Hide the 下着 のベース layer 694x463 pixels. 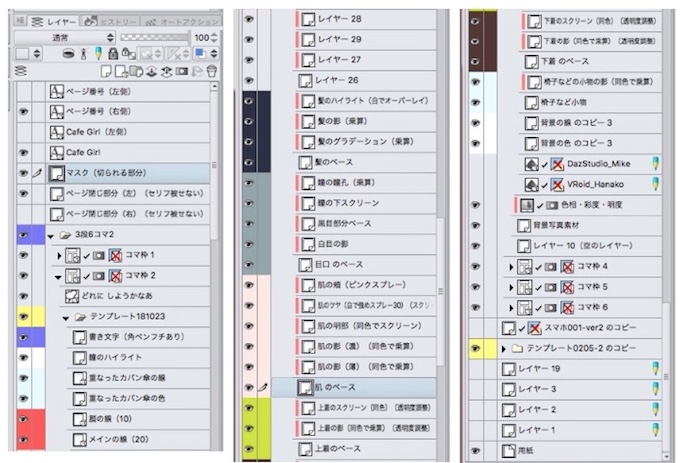(x=475, y=62)
